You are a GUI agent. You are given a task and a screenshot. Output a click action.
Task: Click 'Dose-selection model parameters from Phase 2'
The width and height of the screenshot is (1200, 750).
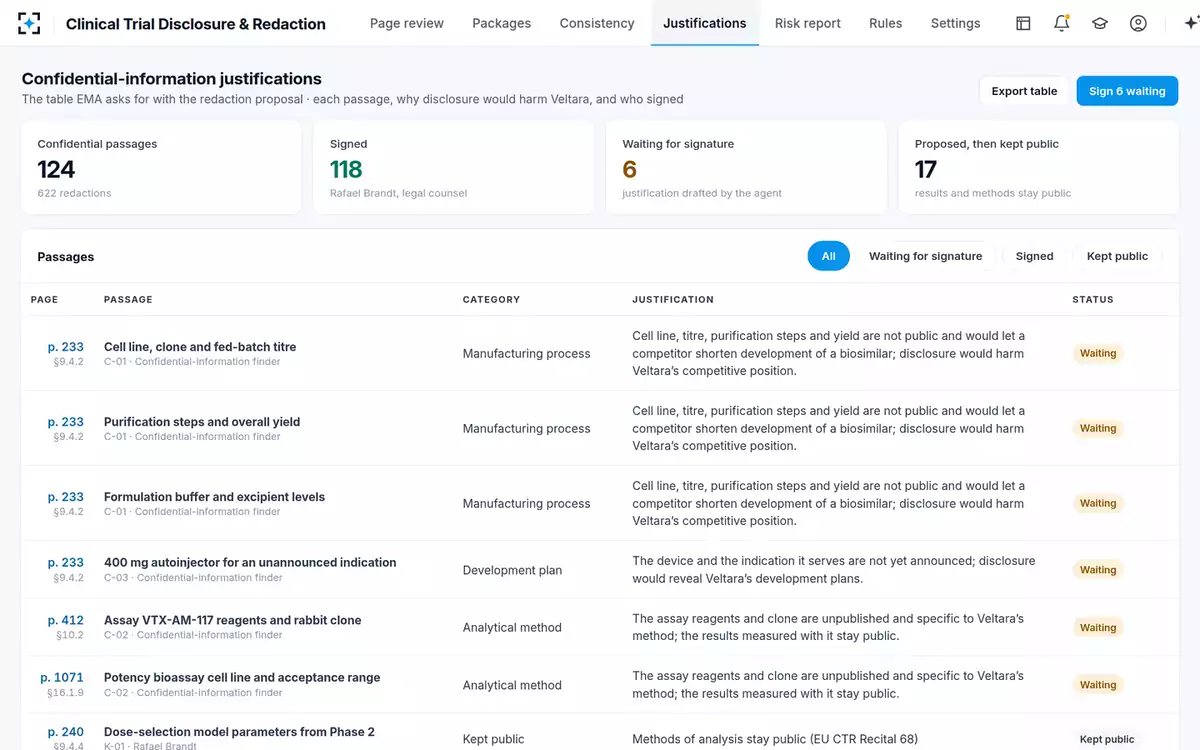[x=239, y=732]
